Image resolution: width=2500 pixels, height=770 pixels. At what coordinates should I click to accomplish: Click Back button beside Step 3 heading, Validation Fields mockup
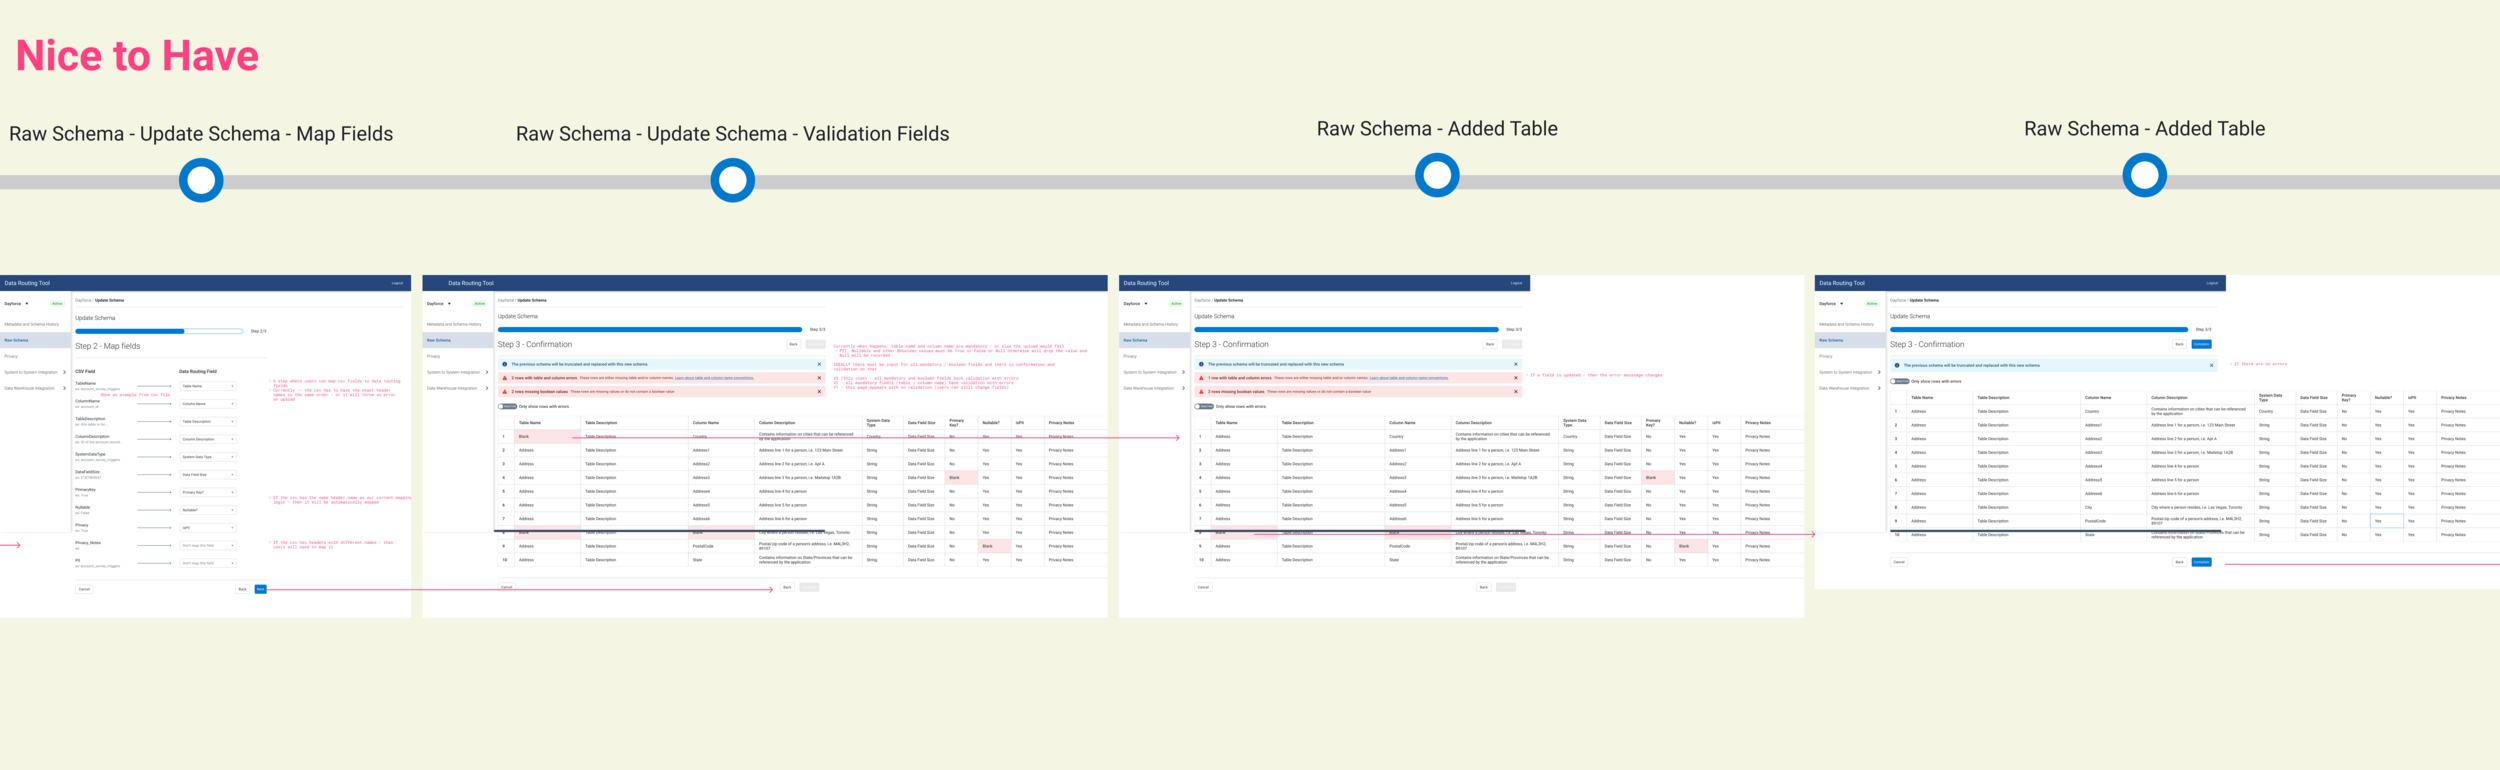[793, 344]
